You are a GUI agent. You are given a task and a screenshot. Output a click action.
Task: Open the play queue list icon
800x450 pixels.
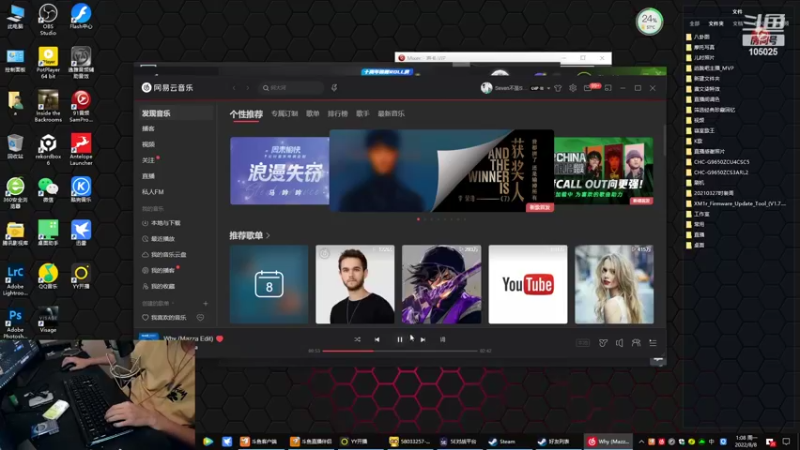point(653,343)
